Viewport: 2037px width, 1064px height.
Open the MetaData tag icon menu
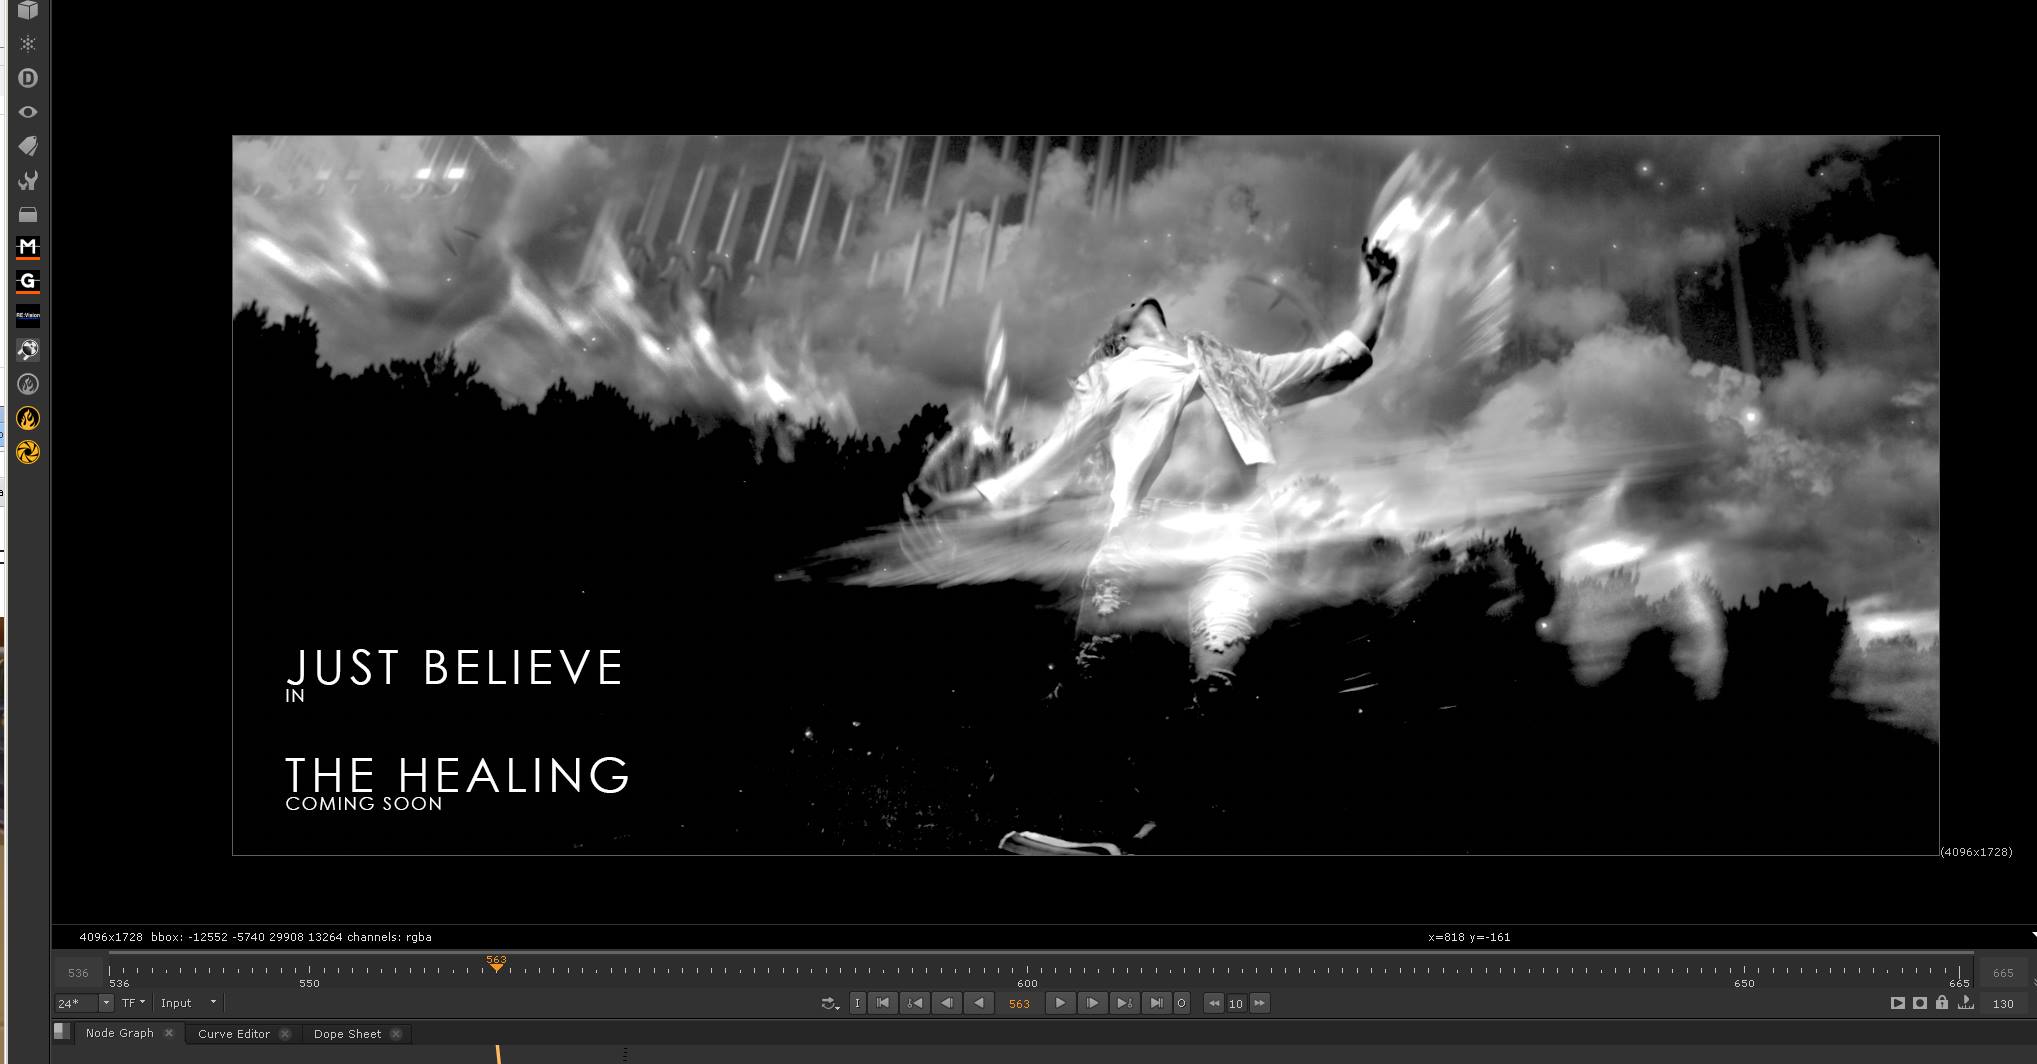[x=28, y=146]
